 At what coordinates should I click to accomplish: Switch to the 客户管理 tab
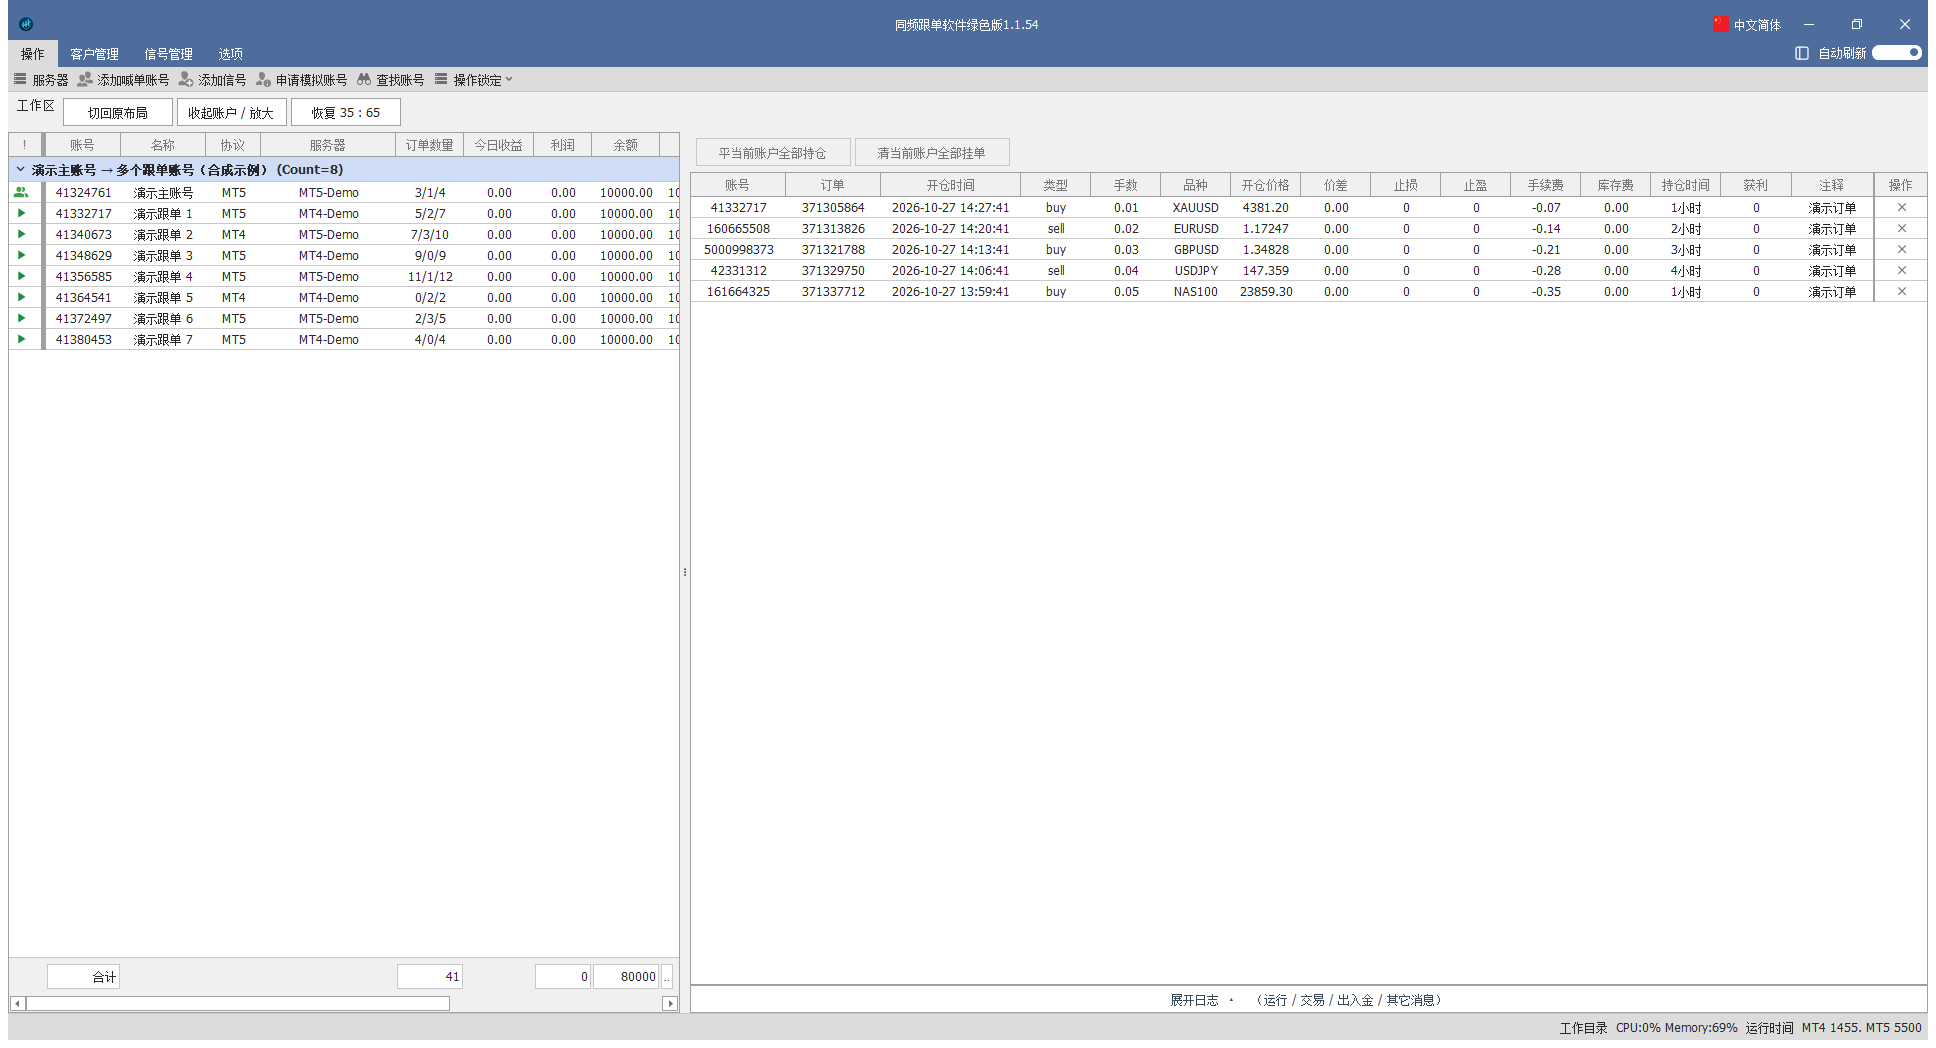pos(94,54)
